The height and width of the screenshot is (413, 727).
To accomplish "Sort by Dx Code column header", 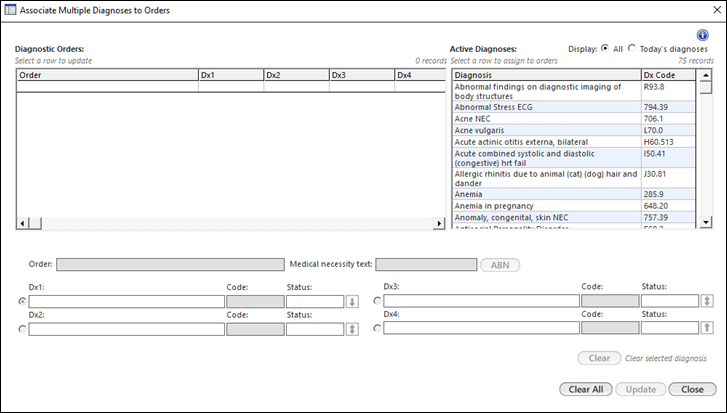I will (668, 75).
